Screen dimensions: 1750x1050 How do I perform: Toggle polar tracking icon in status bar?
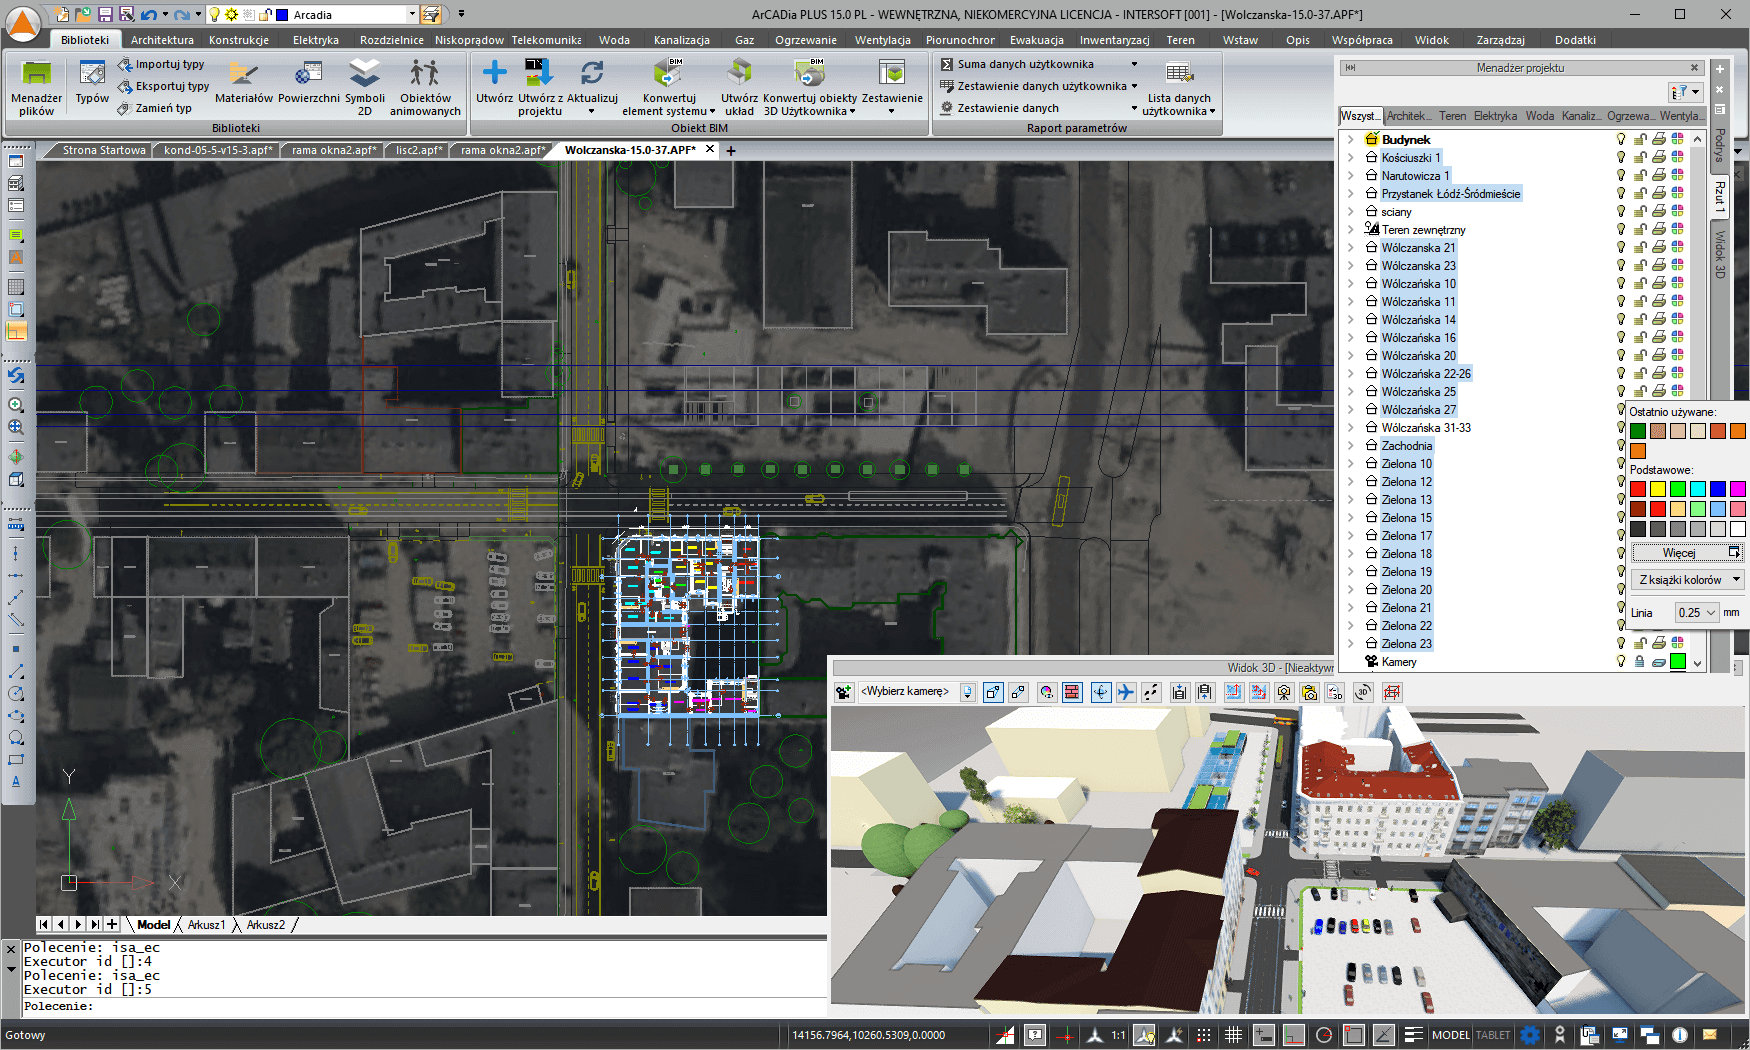tap(1324, 1035)
